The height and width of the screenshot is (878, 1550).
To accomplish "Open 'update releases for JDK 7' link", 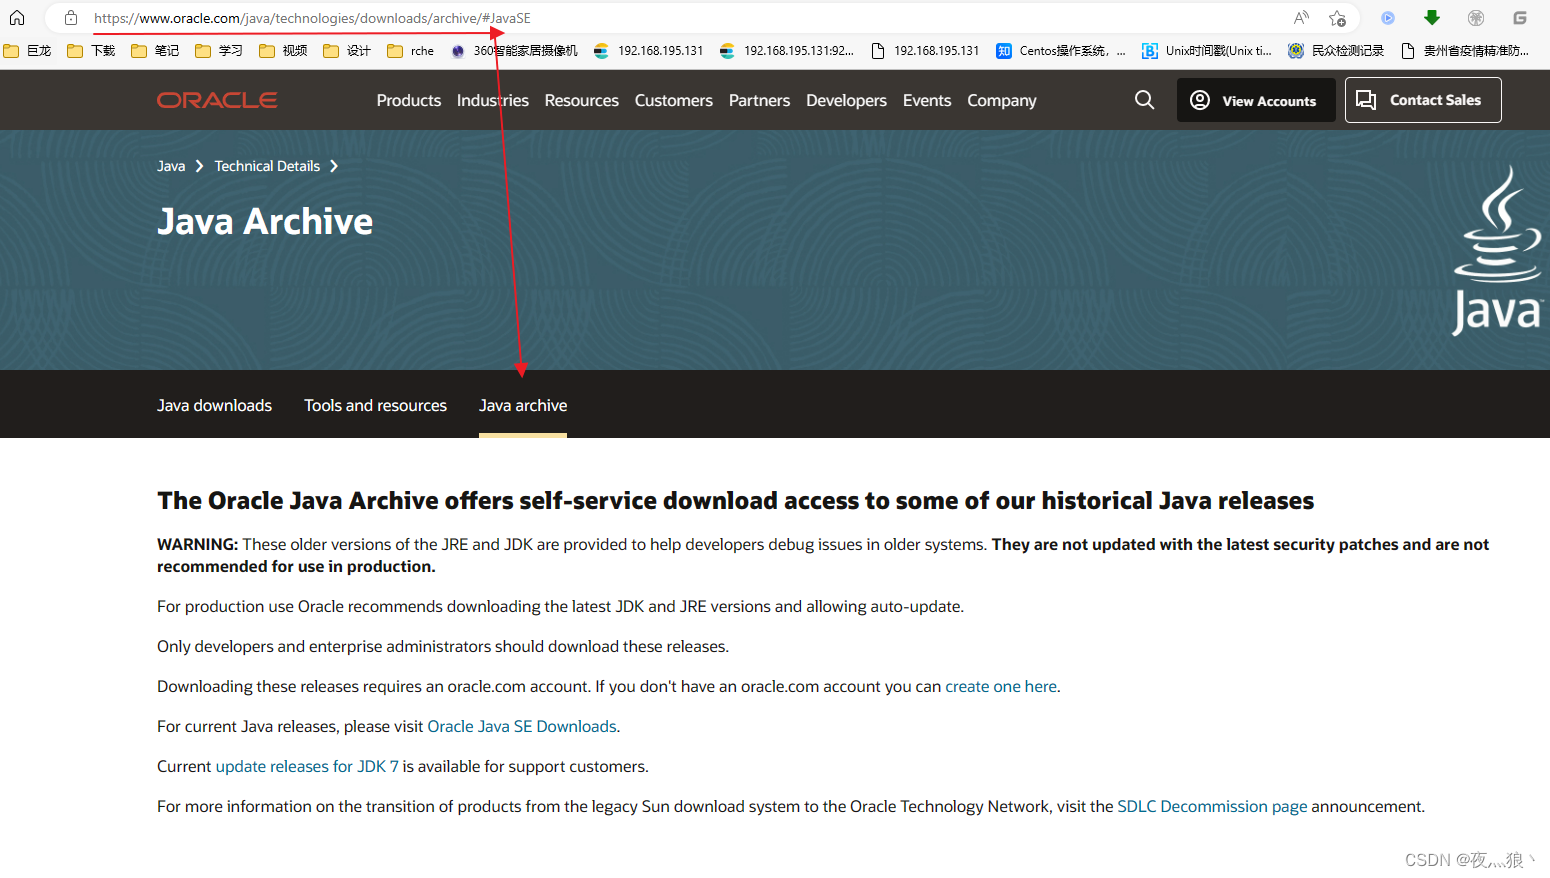I will point(307,766).
